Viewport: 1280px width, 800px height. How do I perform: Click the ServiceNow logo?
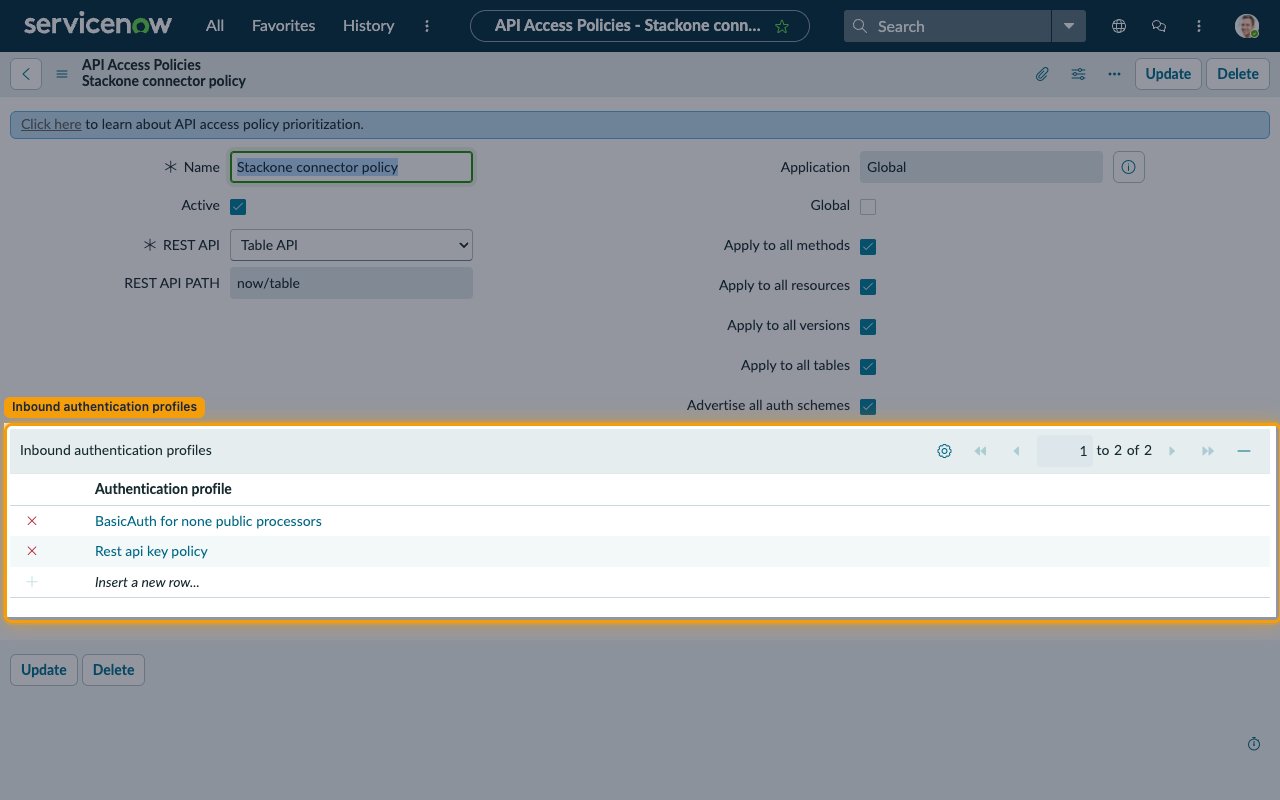[x=98, y=25]
